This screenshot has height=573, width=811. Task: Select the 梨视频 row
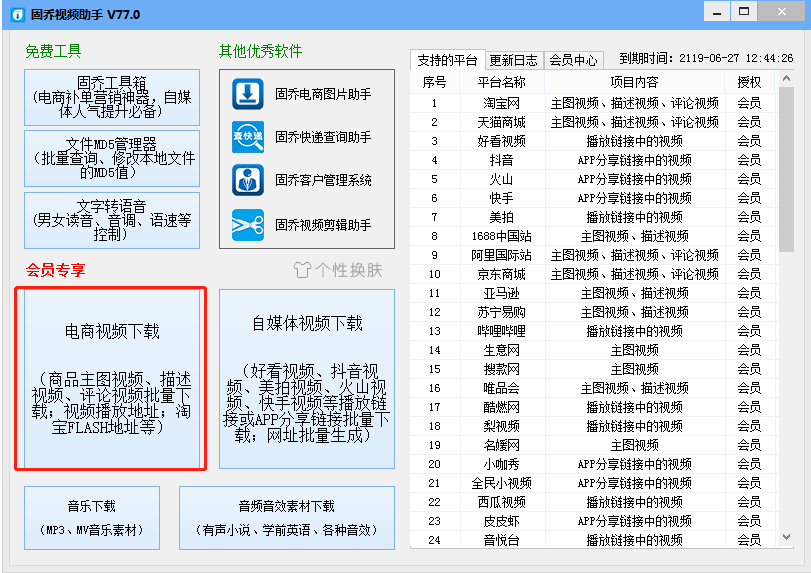click(594, 426)
